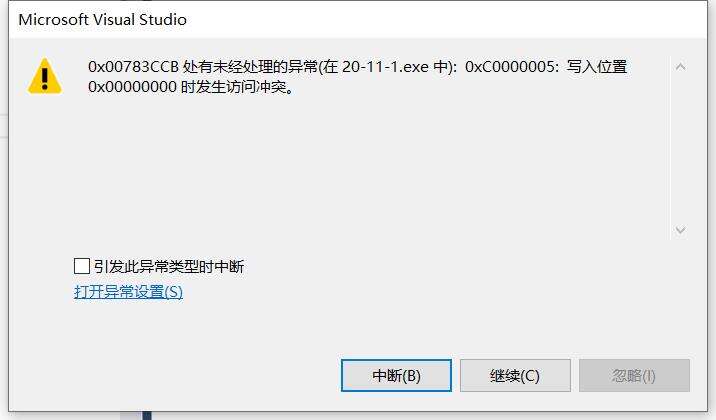
Task: Click the up arrow of the message scrollbar
Action: click(x=680, y=67)
